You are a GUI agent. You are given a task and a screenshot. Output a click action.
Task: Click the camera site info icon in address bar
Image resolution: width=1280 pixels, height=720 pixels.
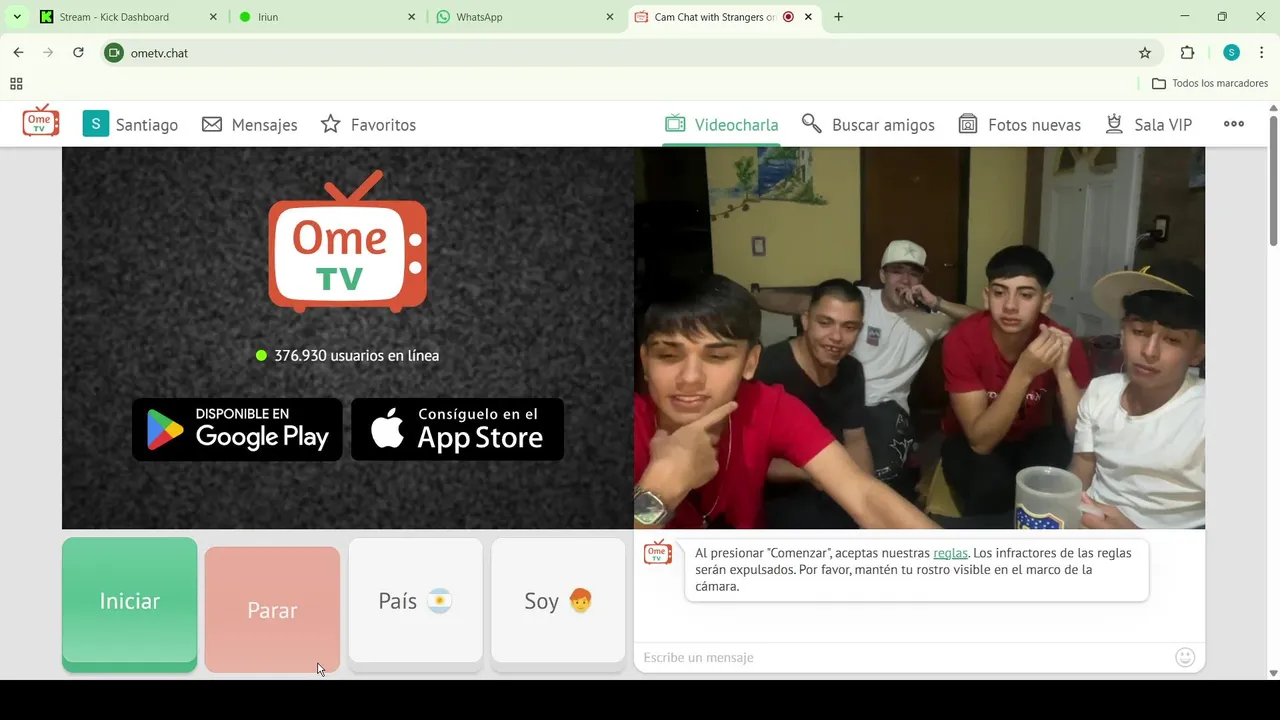pos(114,53)
